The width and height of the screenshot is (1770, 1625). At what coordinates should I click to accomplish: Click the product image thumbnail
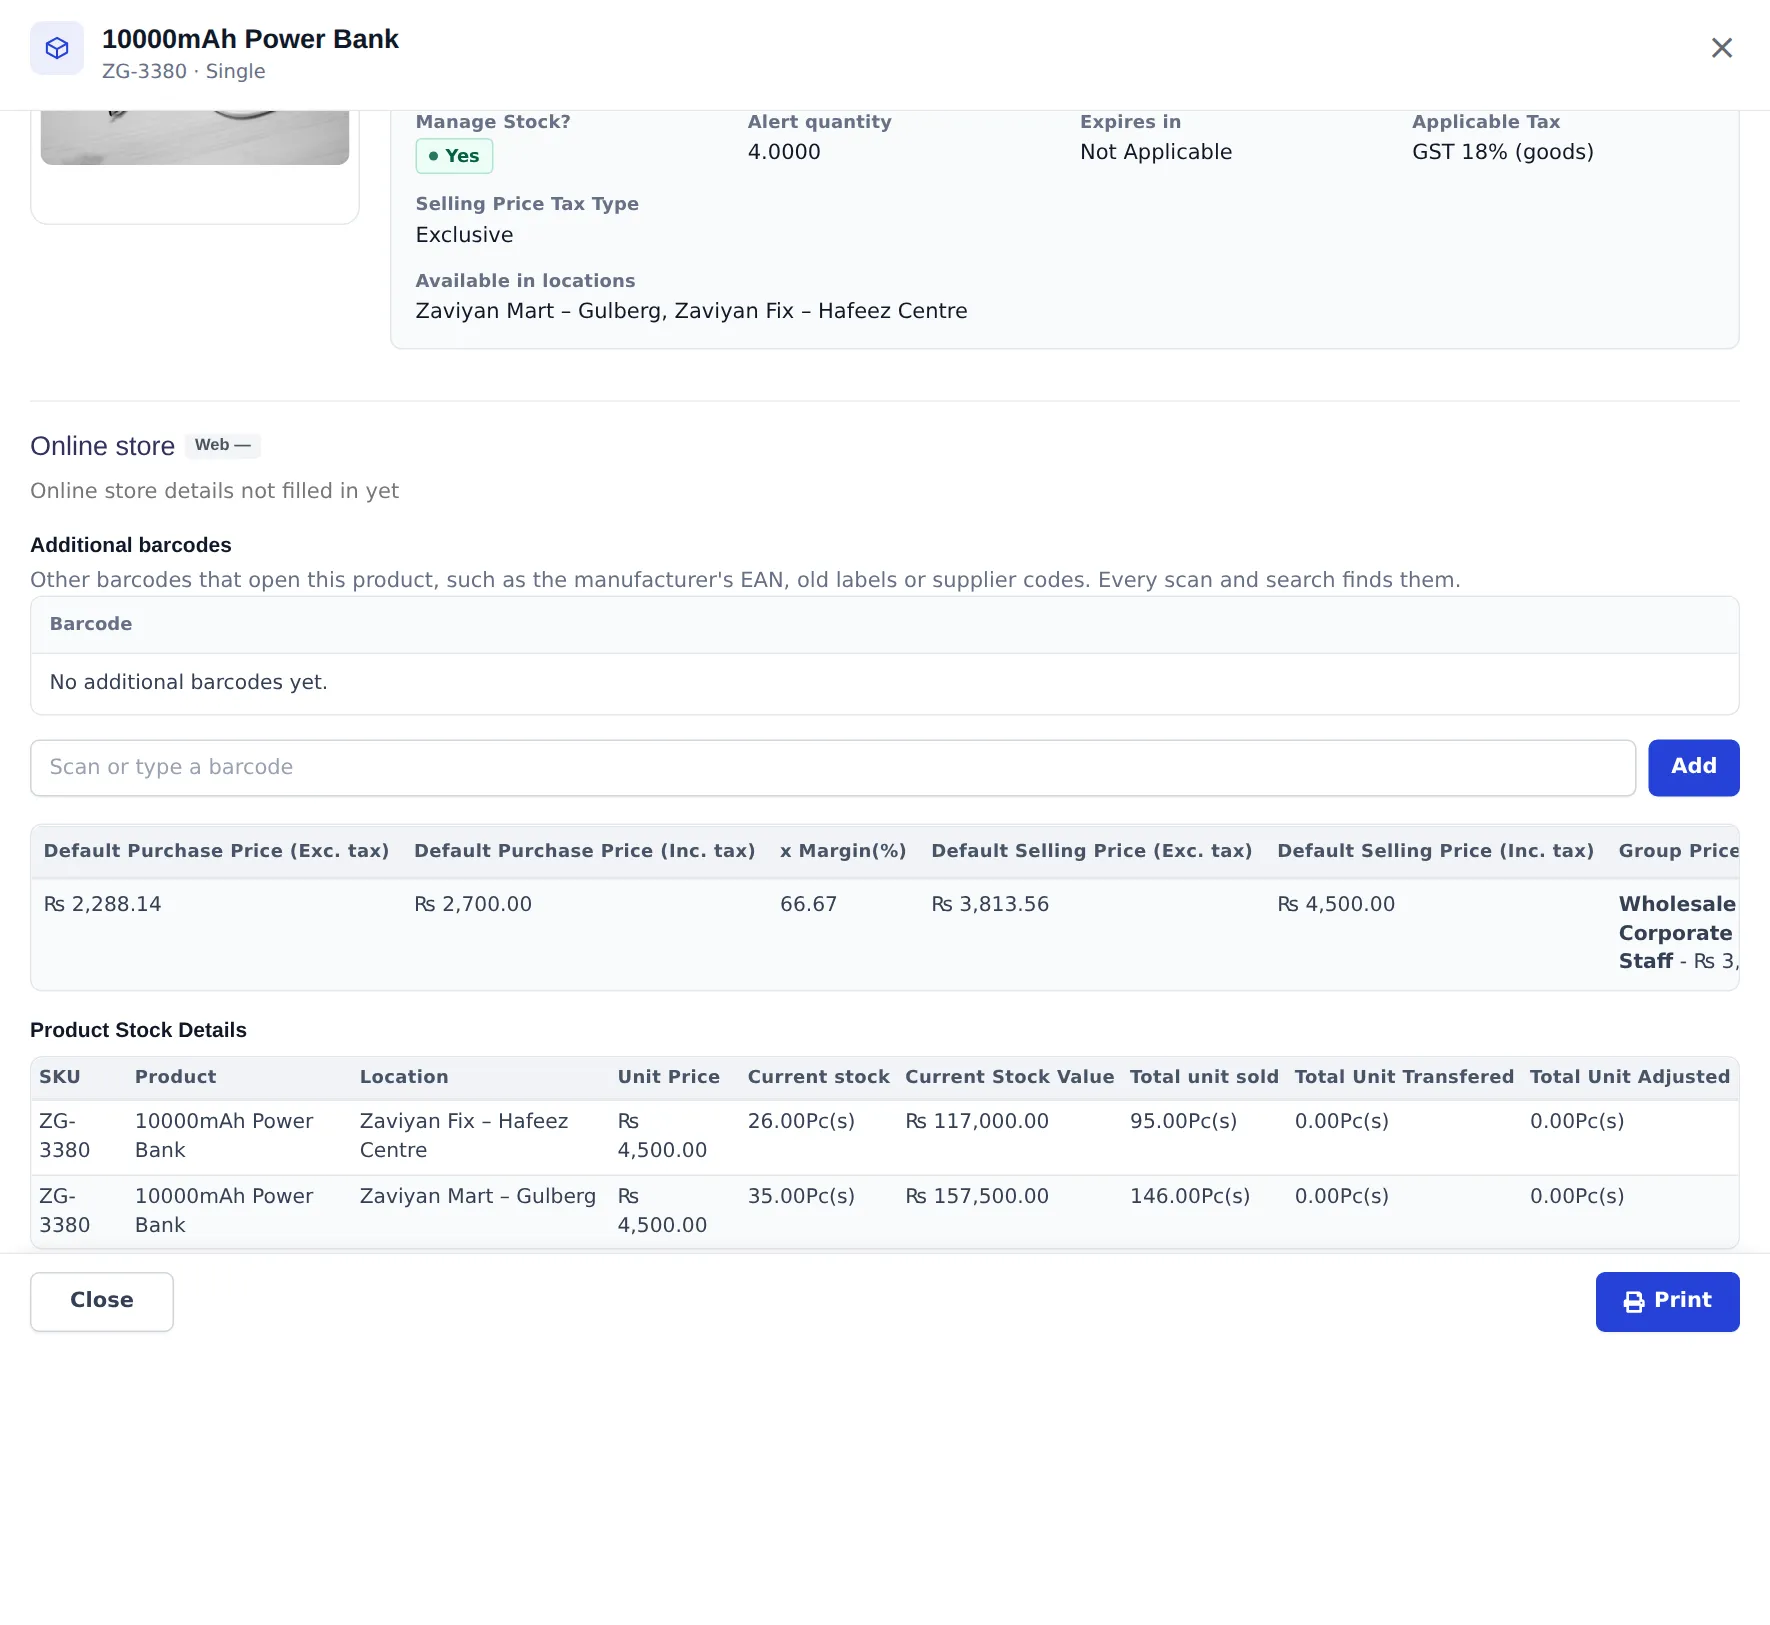pos(195,138)
